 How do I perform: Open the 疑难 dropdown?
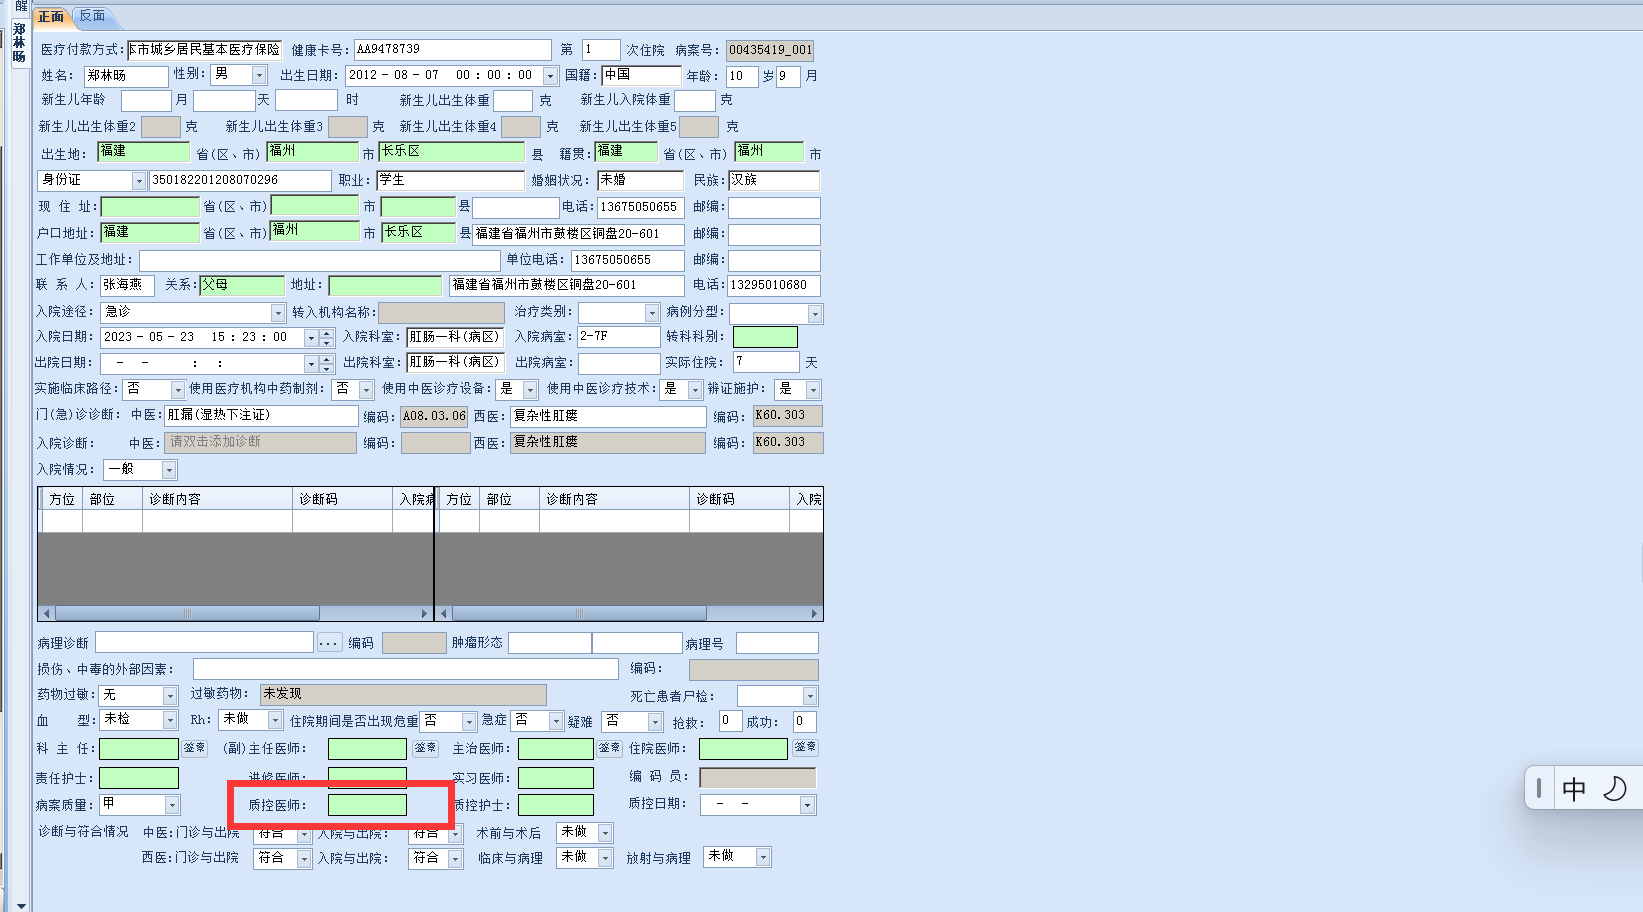655,722
